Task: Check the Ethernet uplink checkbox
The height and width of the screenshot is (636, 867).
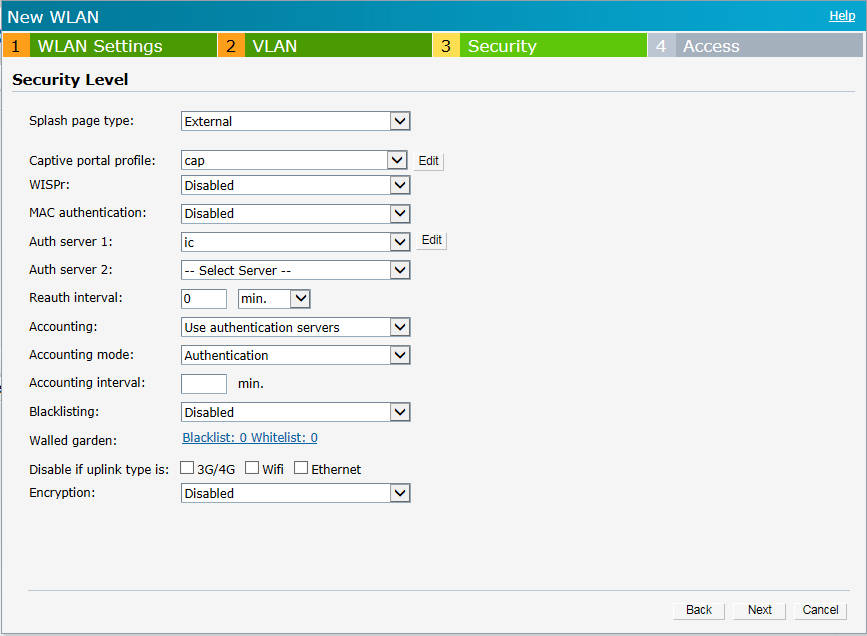Action: (x=301, y=468)
